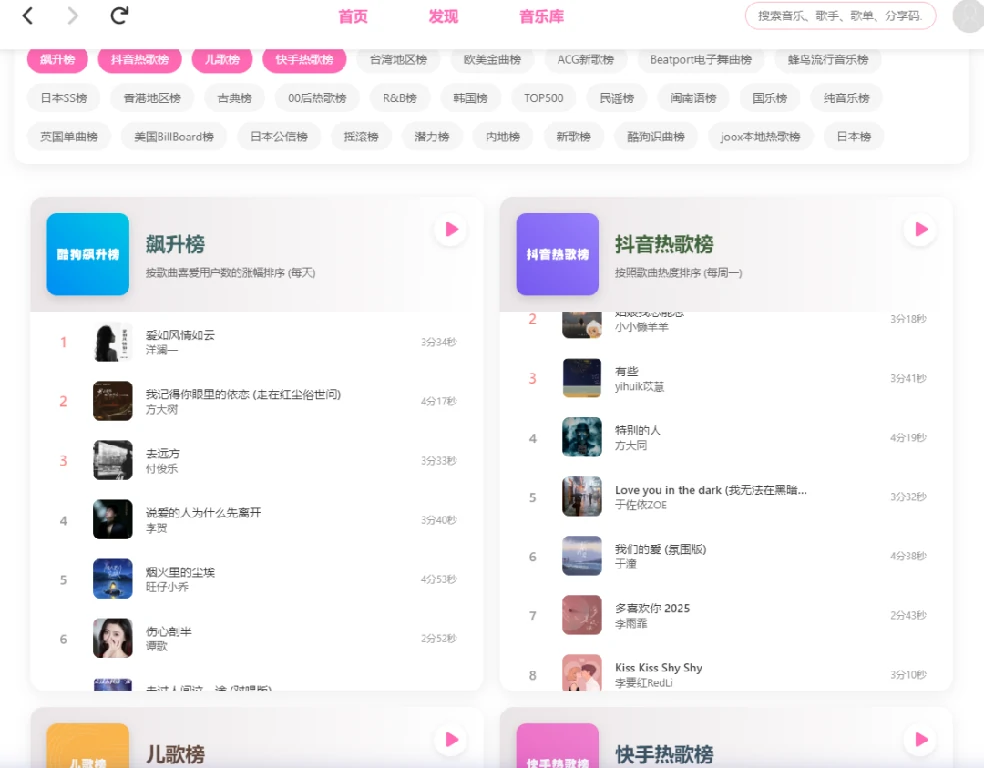Refresh the current page
This screenshot has height=768, width=984.
click(x=119, y=16)
